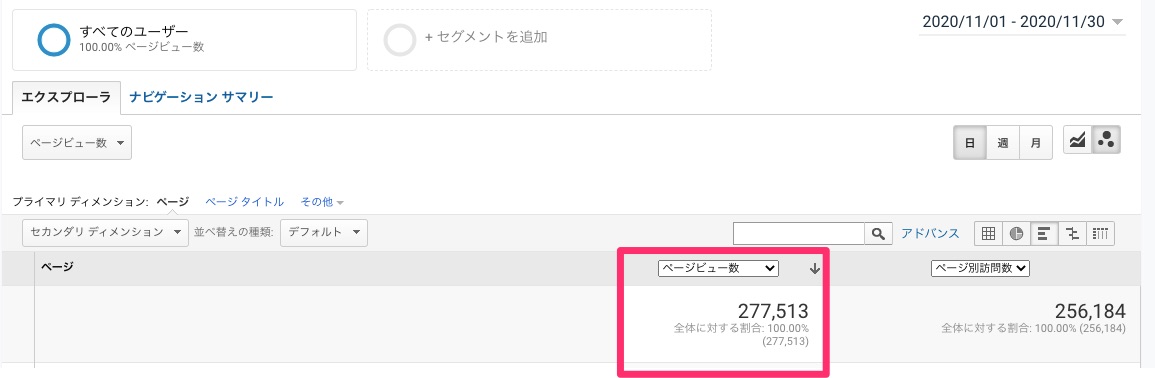Open the セカンダリ ディメンション dropdown
Screen dimensions: 1155x378
point(105,232)
